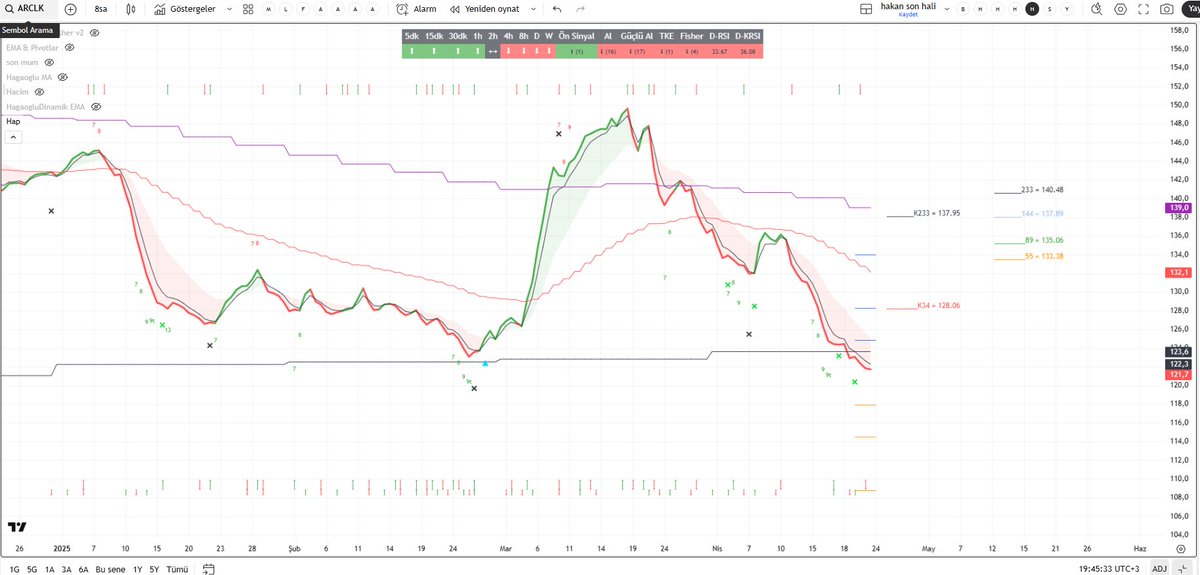Expand the layout management dropdown chevron
Viewport: 1200px width, 575px height.
[x=947, y=9]
